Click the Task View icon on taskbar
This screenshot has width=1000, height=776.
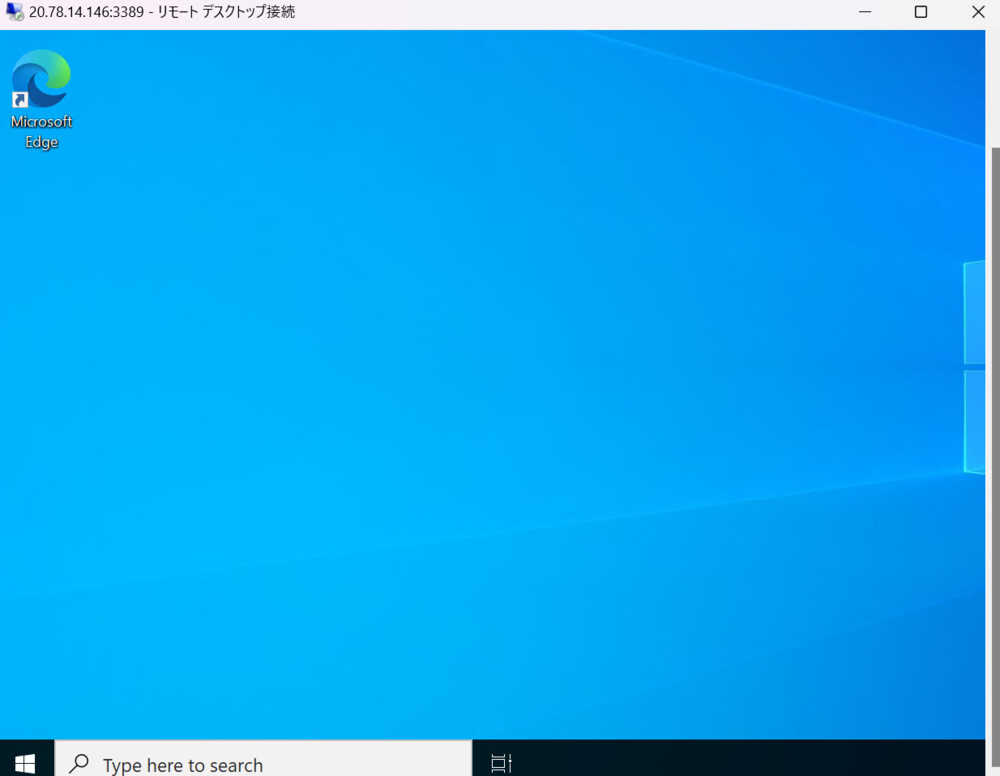pyautogui.click(x=501, y=763)
